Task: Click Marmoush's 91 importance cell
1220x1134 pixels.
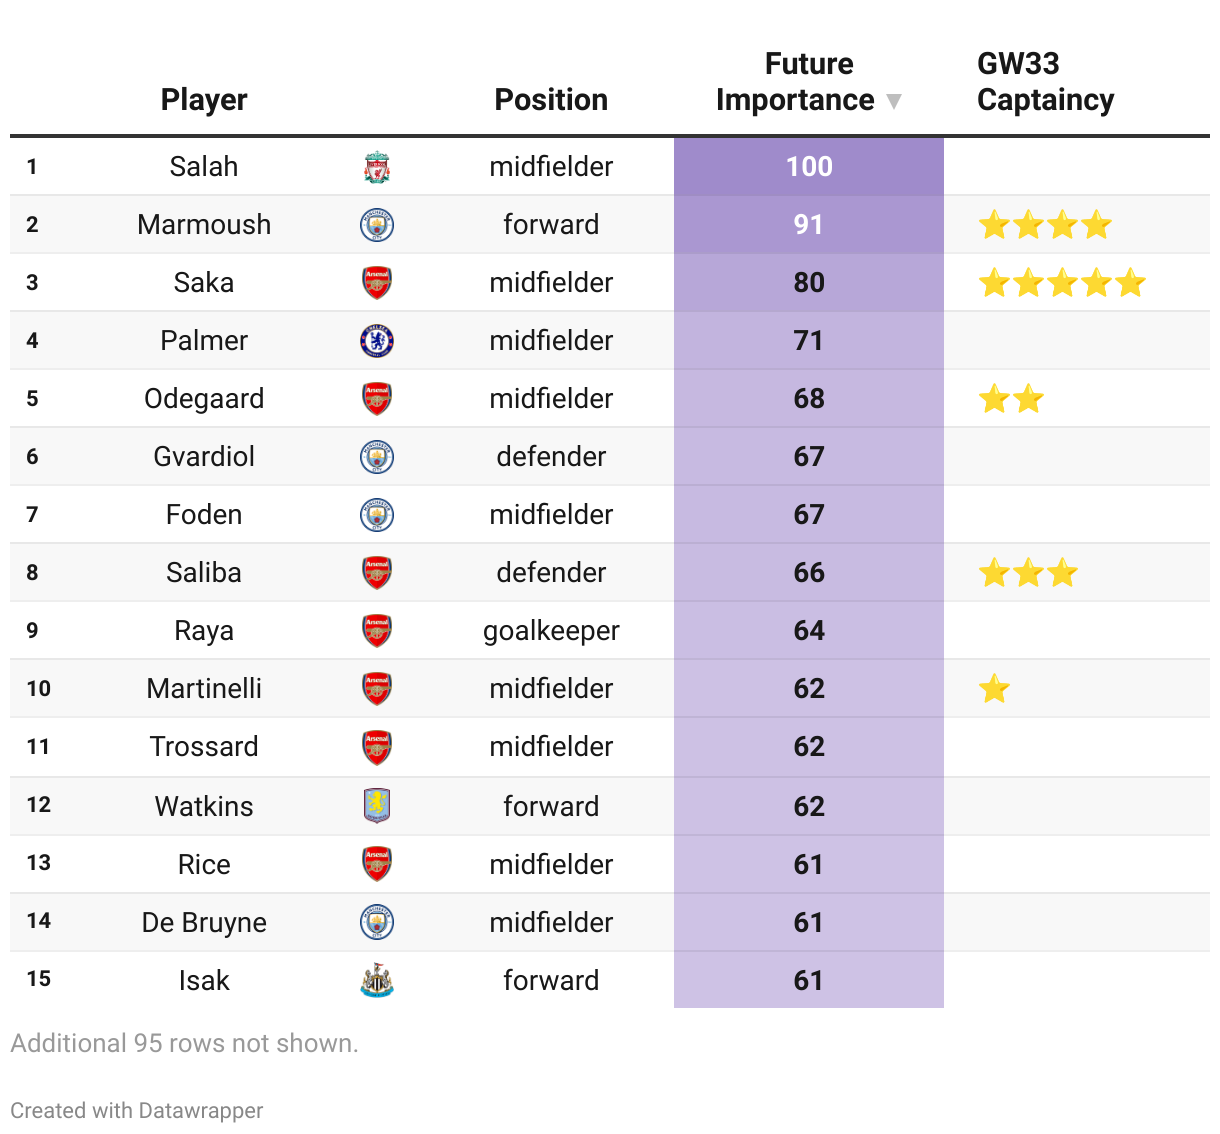Action: click(809, 225)
